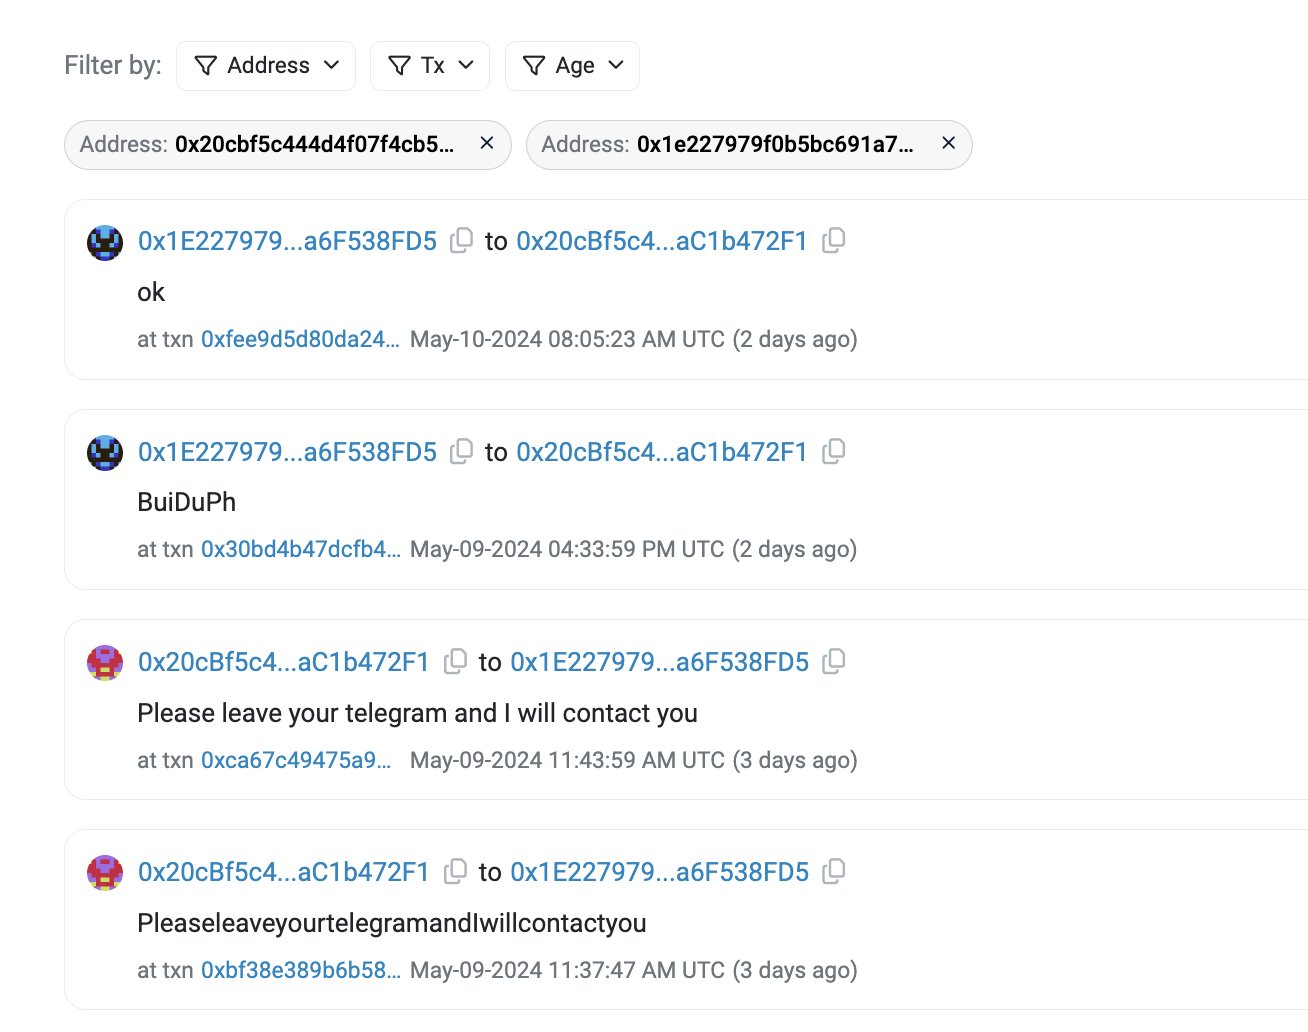
Task: Open recipient 0x1E227979 in 'Pleaseleaveyourtelegram' message
Action: coord(659,872)
